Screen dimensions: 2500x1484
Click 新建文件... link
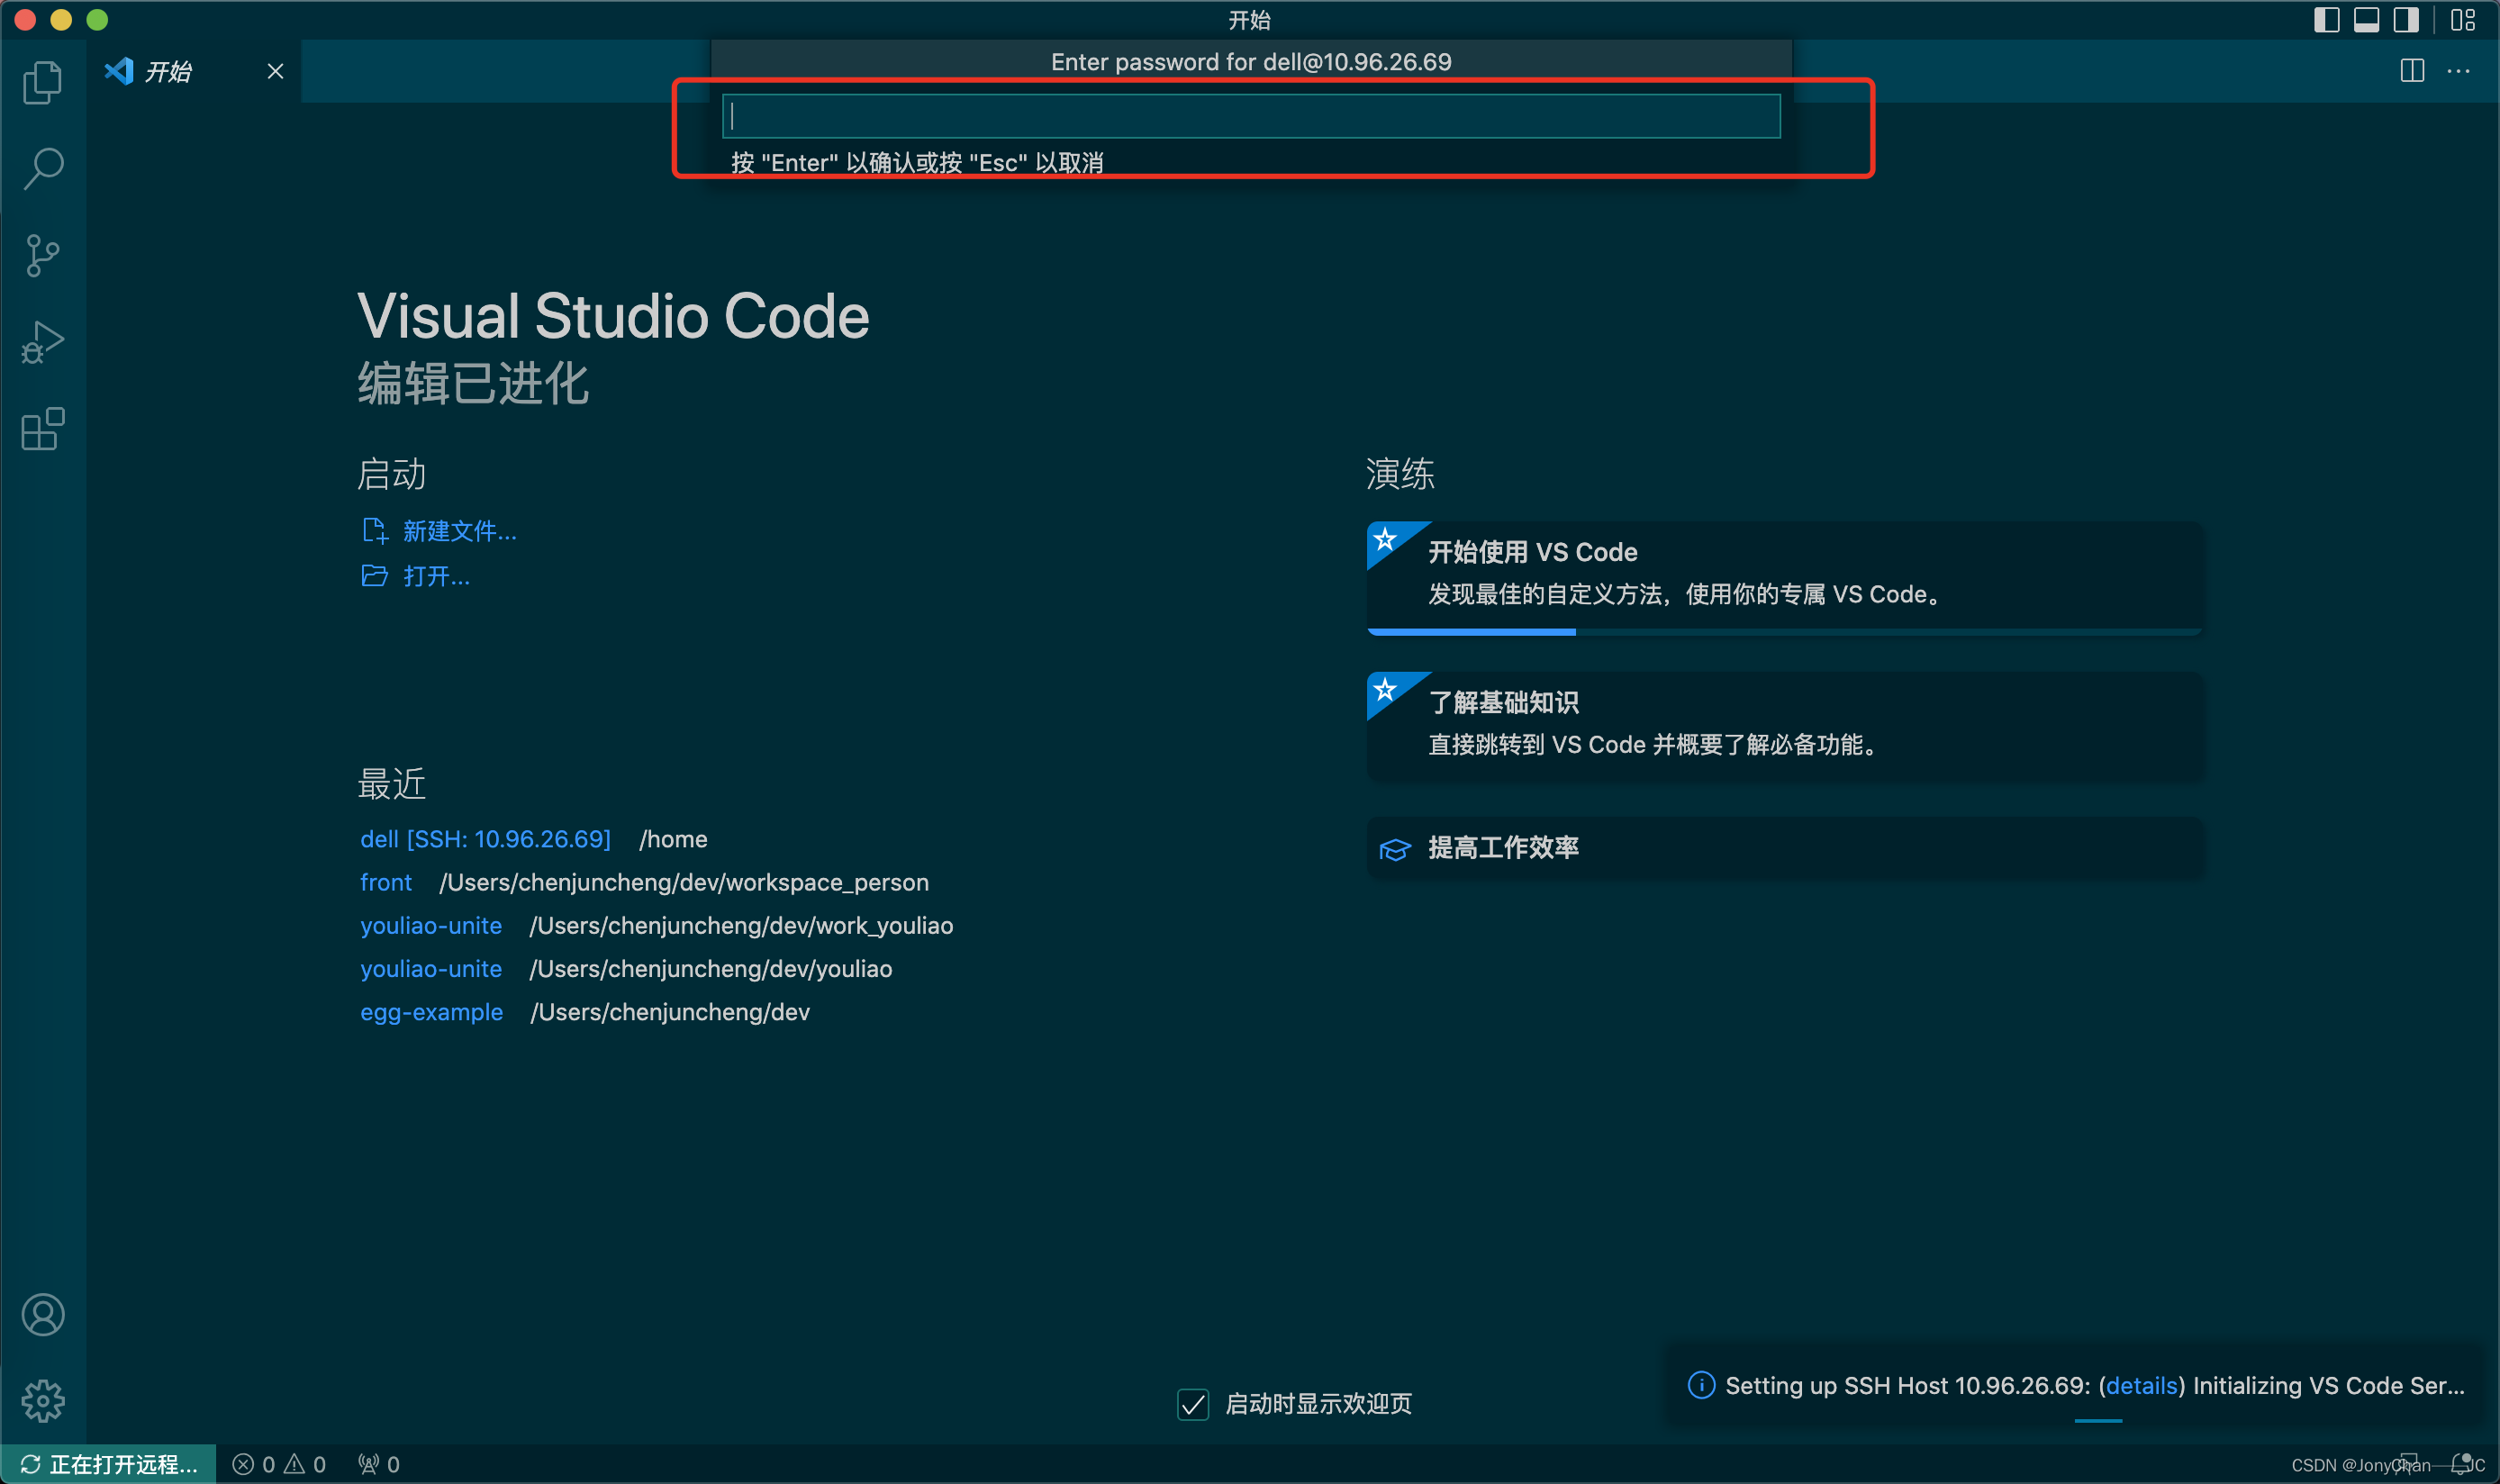[x=459, y=531]
